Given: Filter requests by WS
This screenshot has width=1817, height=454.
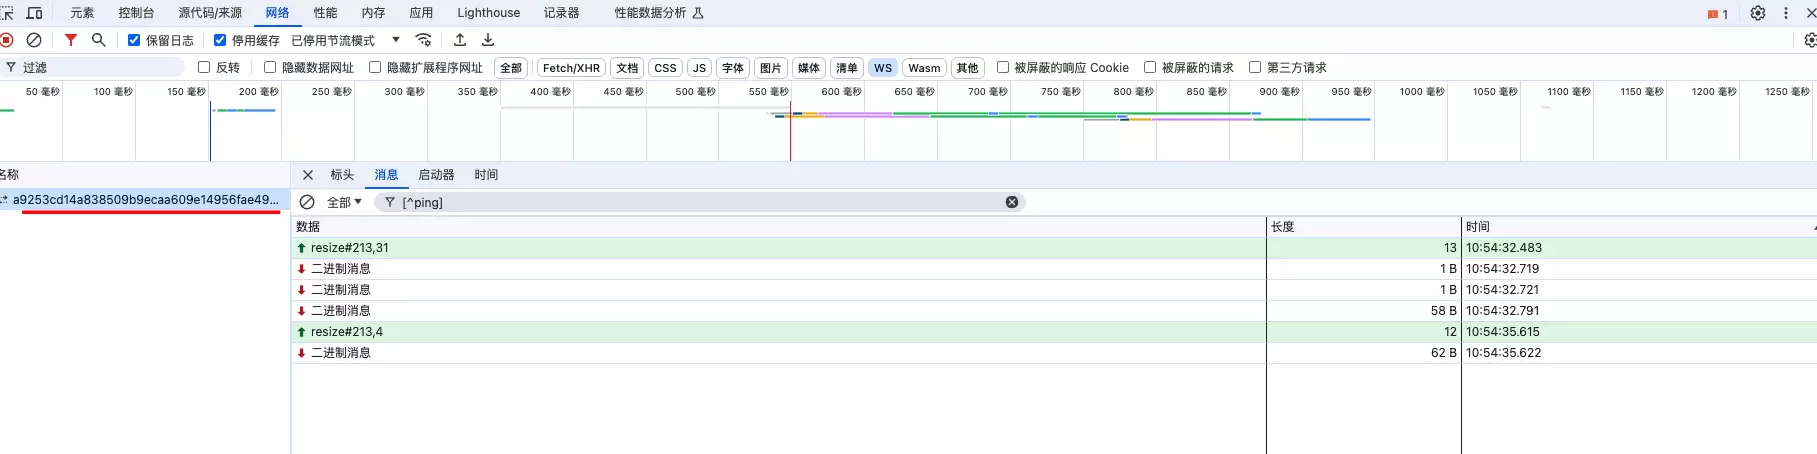Looking at the screenshot, I should tap(882, 68).
